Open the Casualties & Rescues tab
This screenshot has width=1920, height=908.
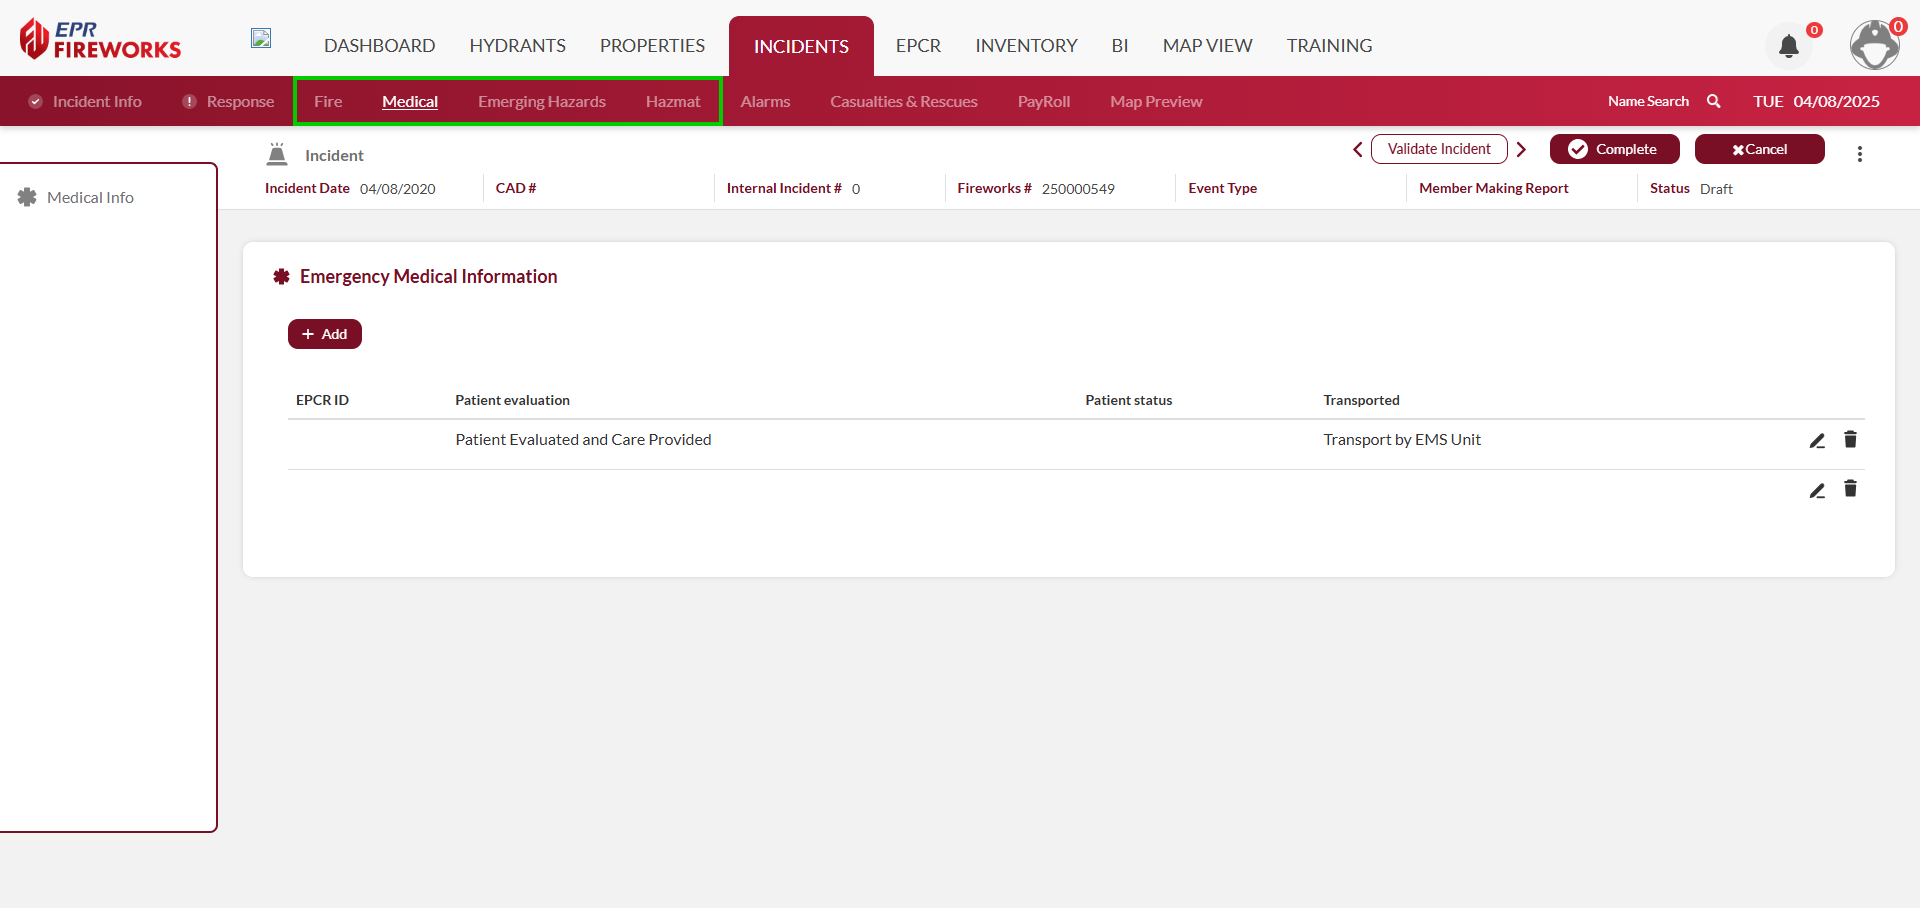(903, 102)
